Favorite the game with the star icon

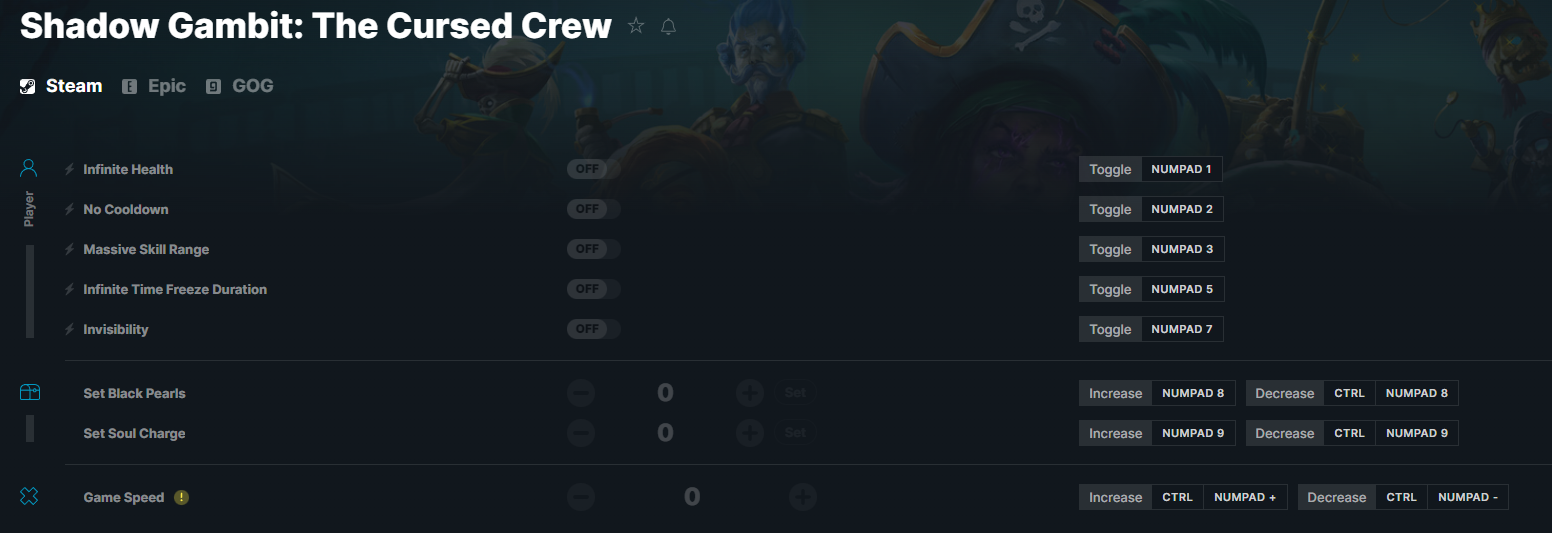(636, 26)
